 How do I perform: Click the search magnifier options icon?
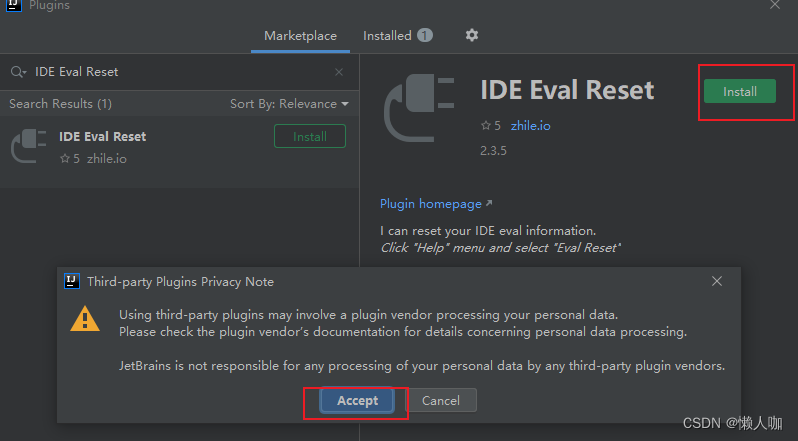tap(18, 72)
